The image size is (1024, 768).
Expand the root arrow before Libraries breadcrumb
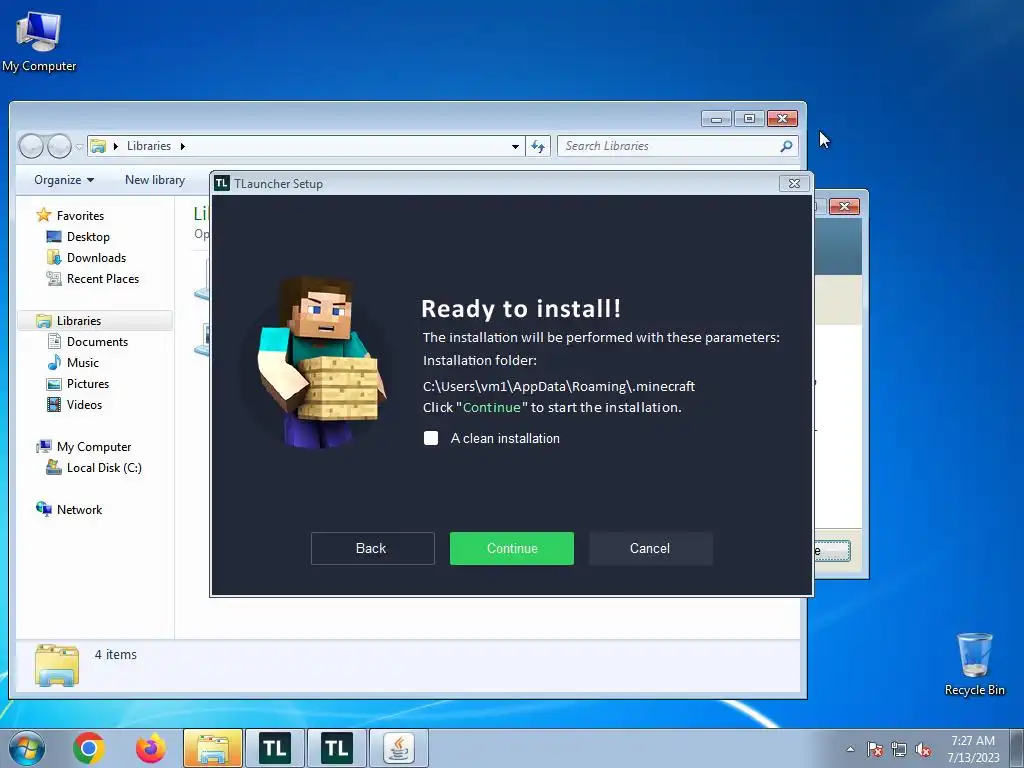click(116, 146)
